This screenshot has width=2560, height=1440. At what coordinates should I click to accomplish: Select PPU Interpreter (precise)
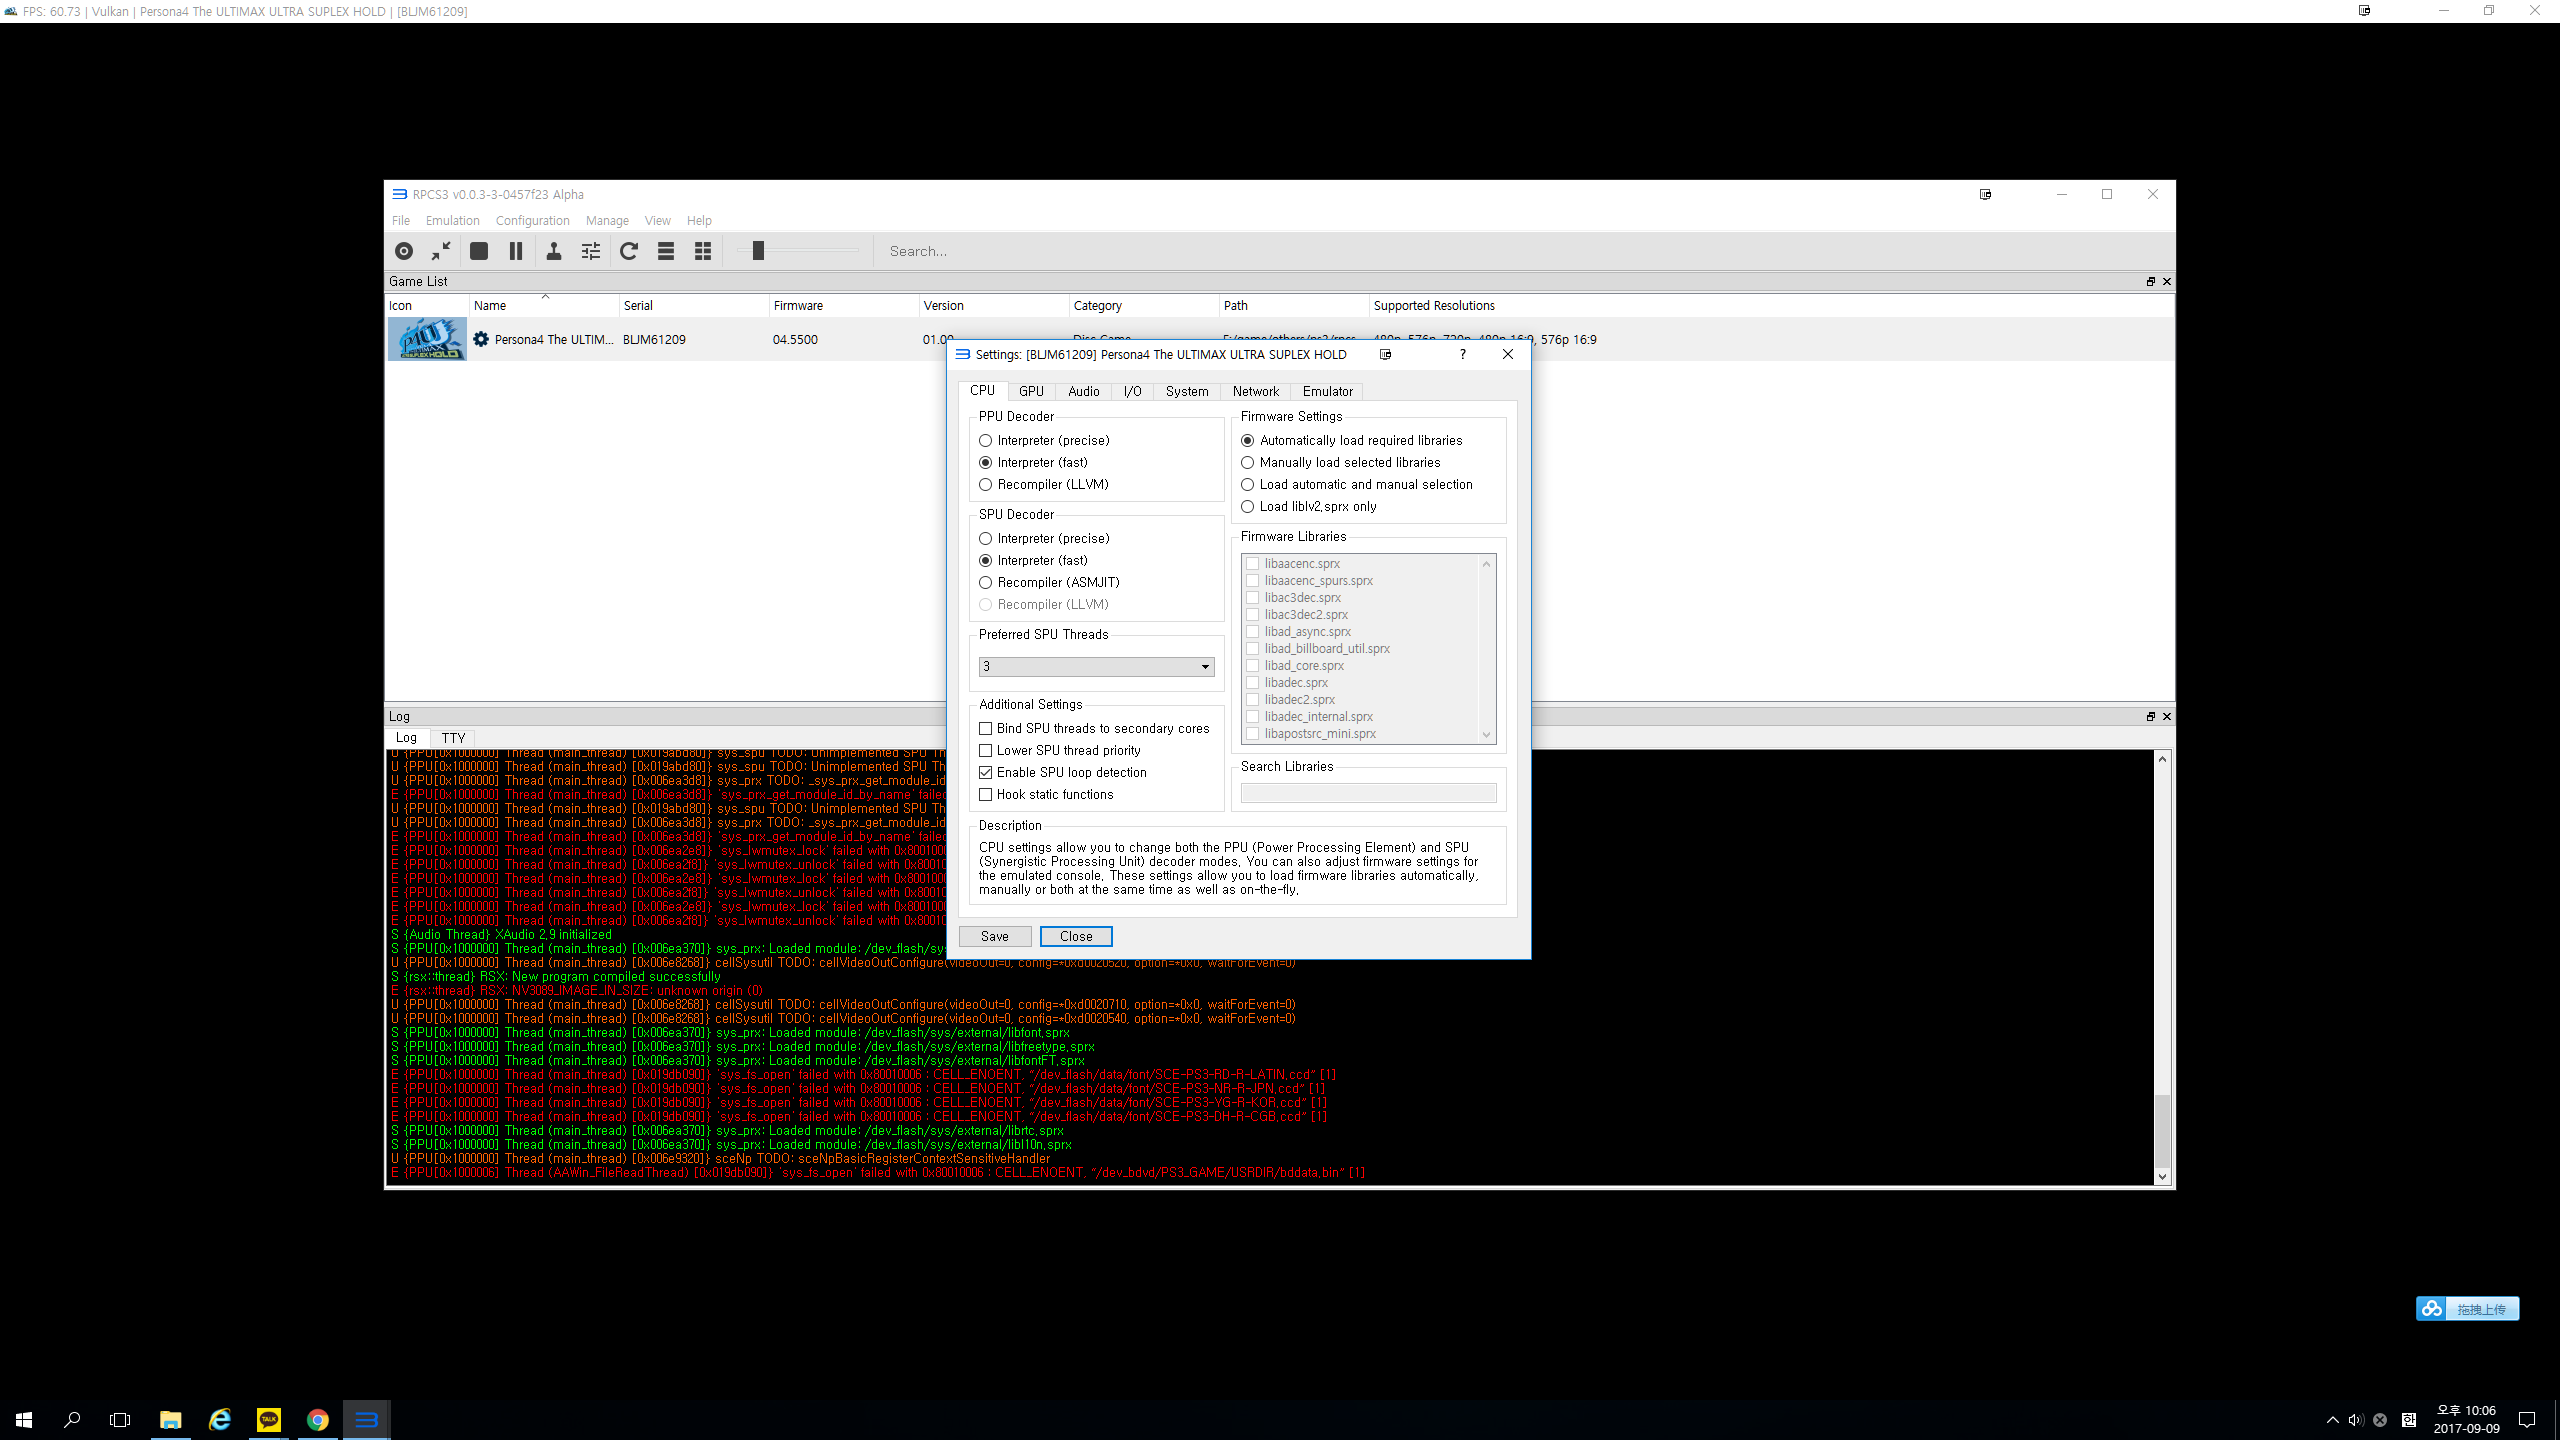click(1045, 441)
